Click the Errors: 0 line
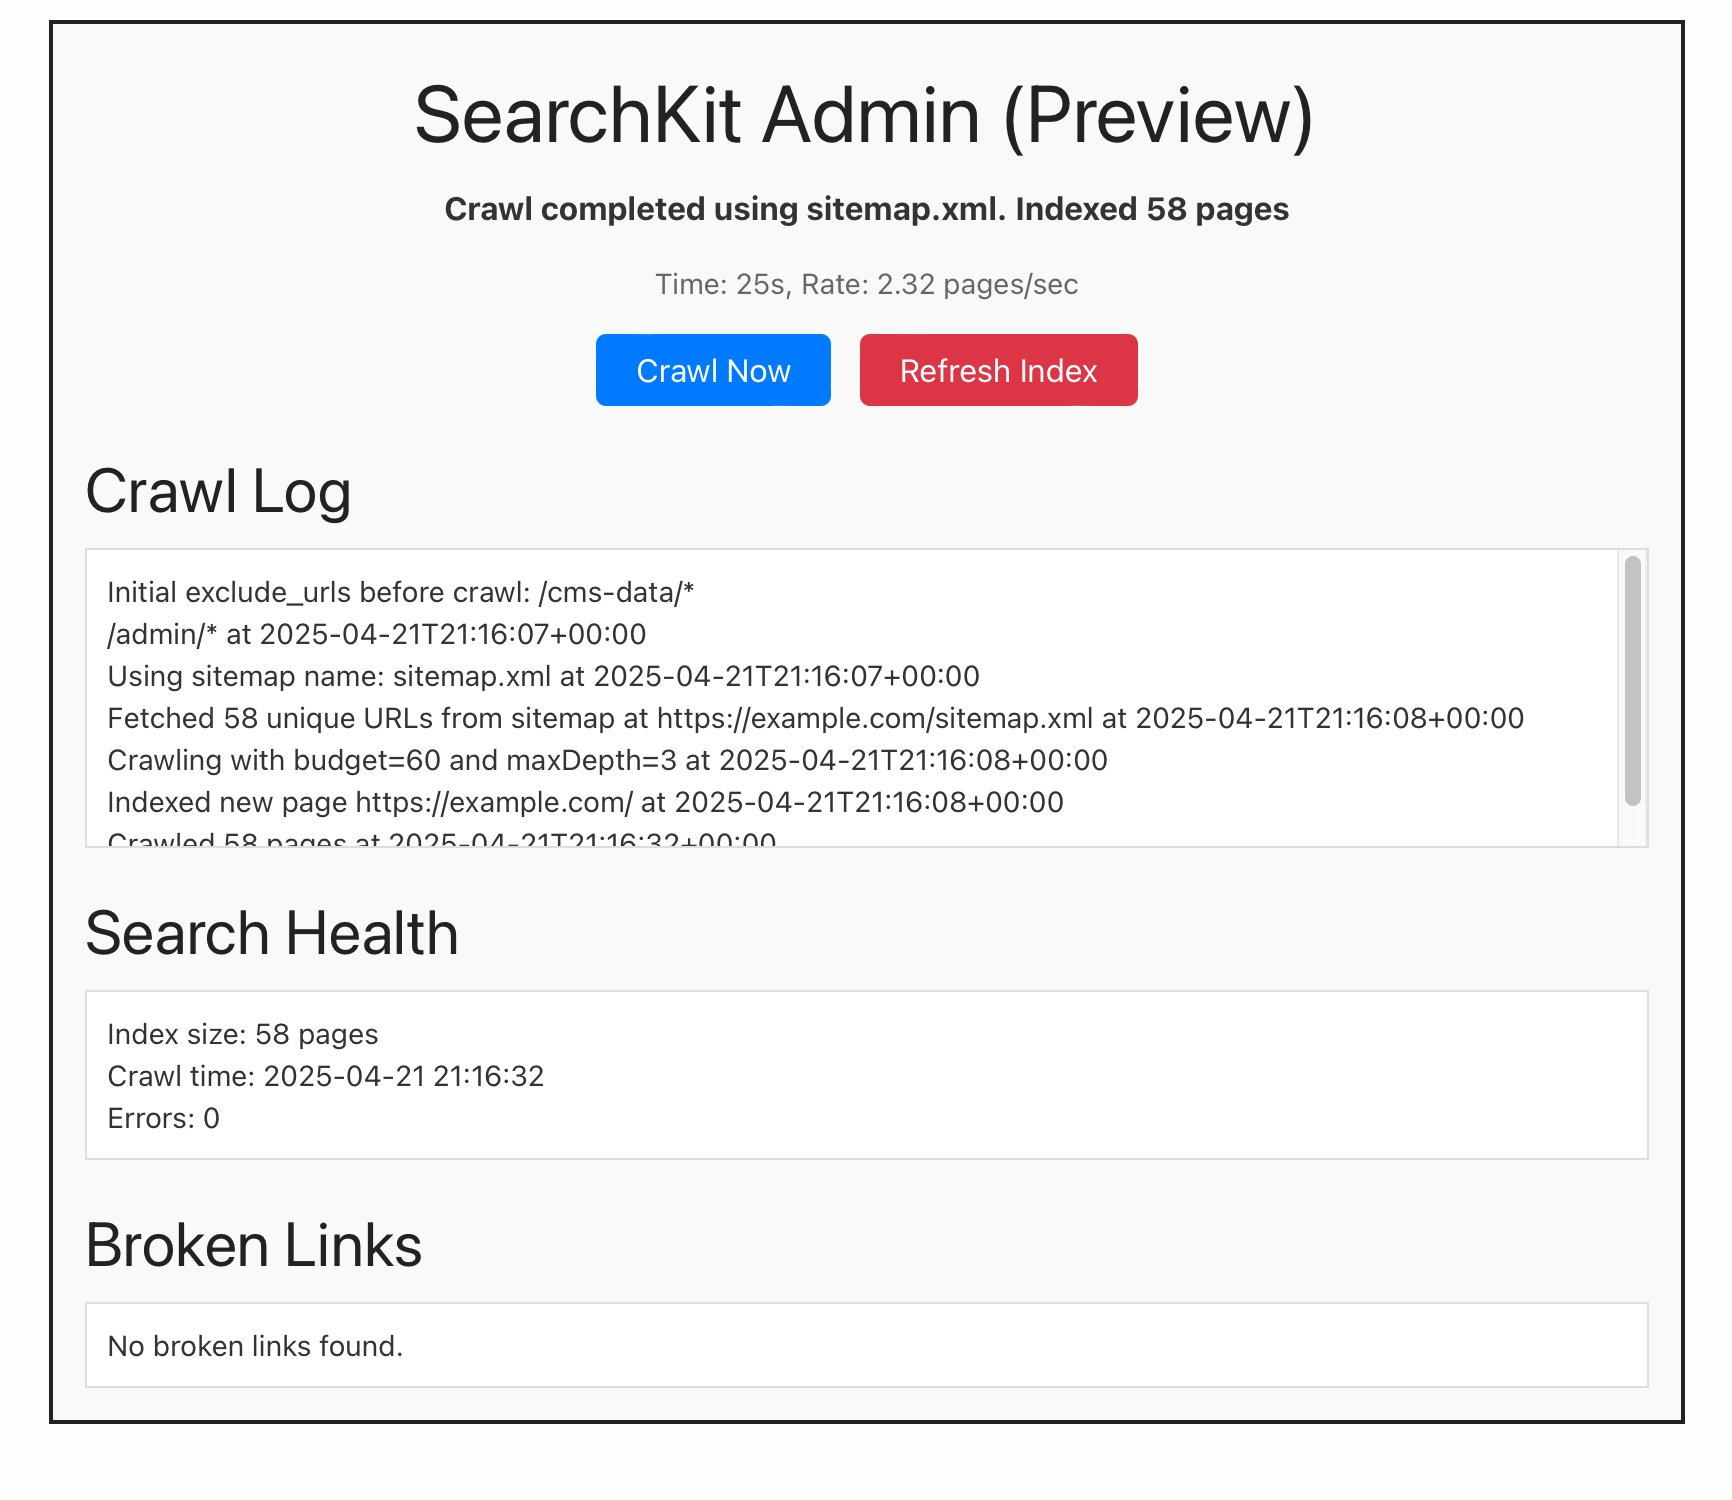 pos(163,1118)
